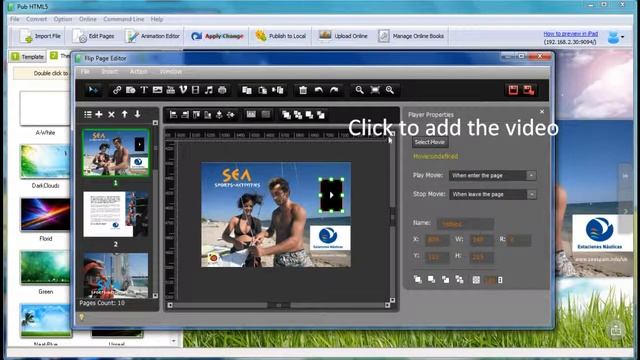Open the Action menu in Flip Page Editor
Image resolution: width=640 pixels, height=360 pixels.
pos(138,71)
